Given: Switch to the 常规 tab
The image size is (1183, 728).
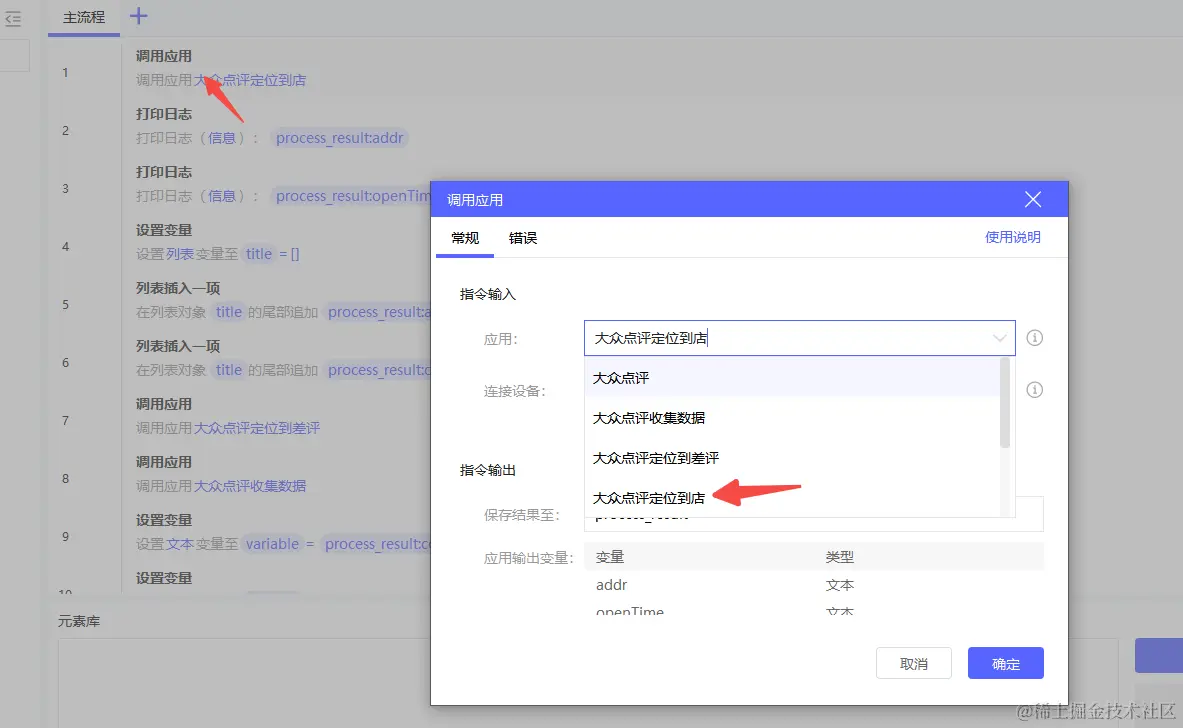Looking at the screenshot, I should pos(465,238).
